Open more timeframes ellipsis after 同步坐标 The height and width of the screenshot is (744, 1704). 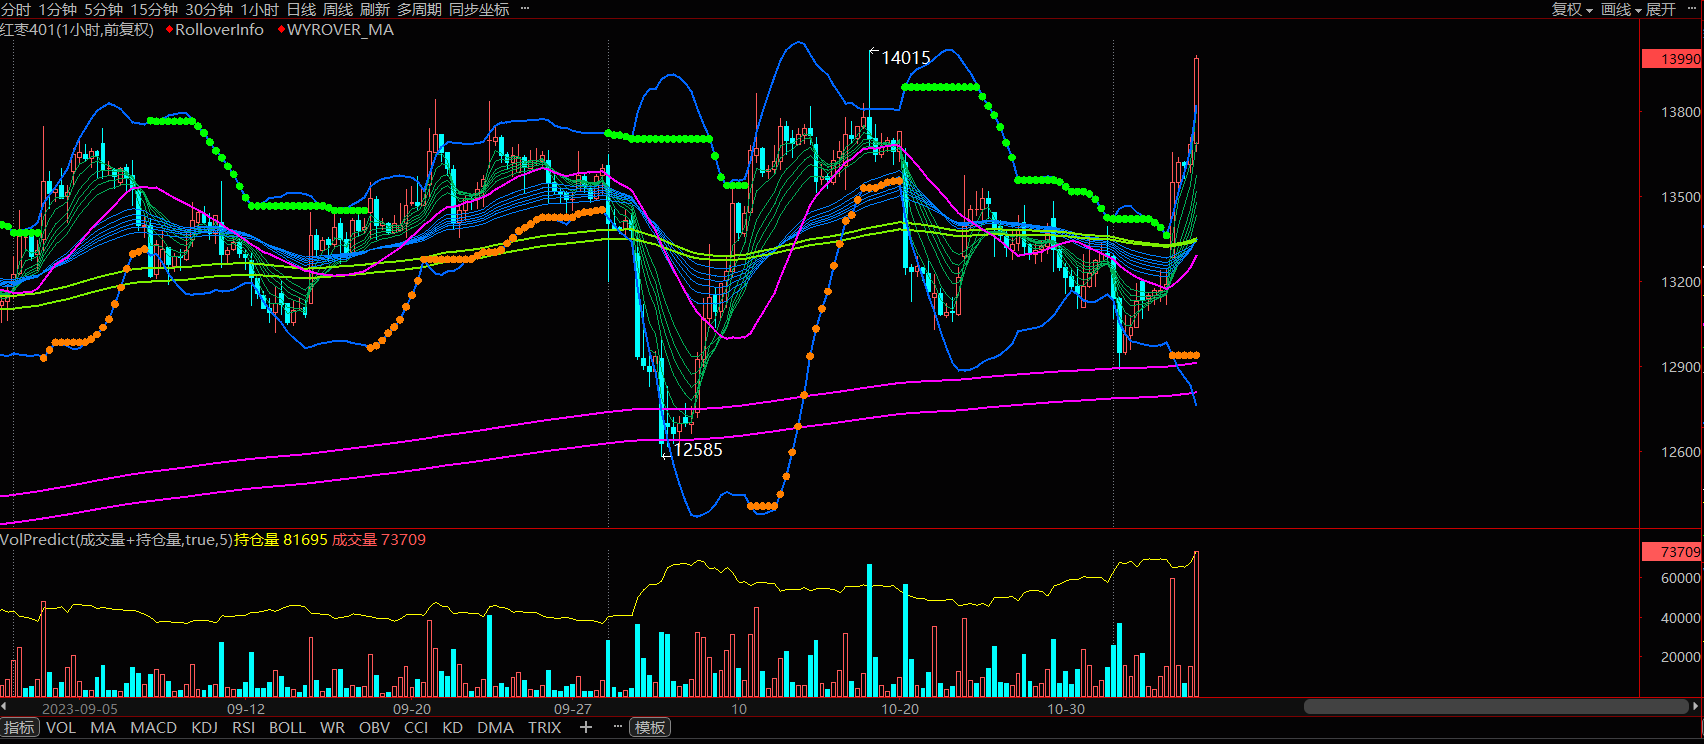coord(526,9)
